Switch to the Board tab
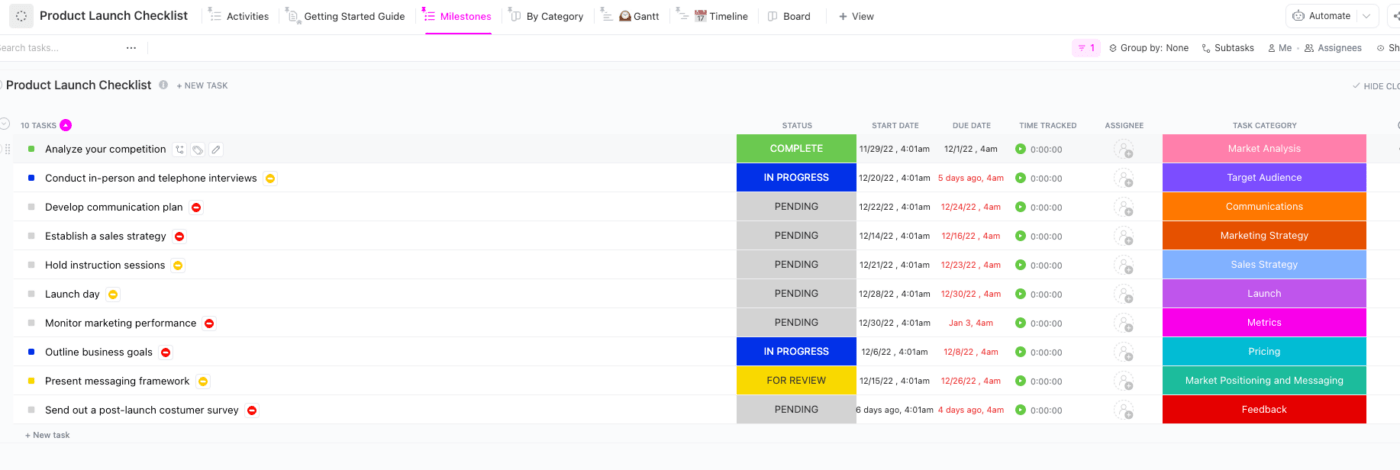 788,16
